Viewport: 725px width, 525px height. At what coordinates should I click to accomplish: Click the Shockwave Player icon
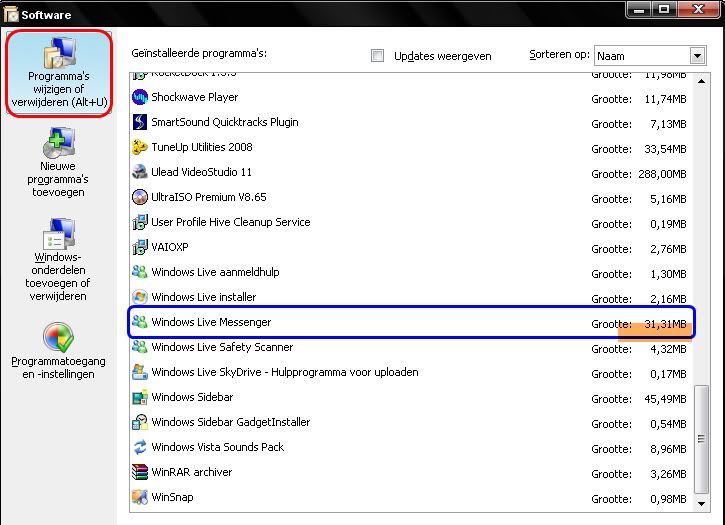(140, 97)
